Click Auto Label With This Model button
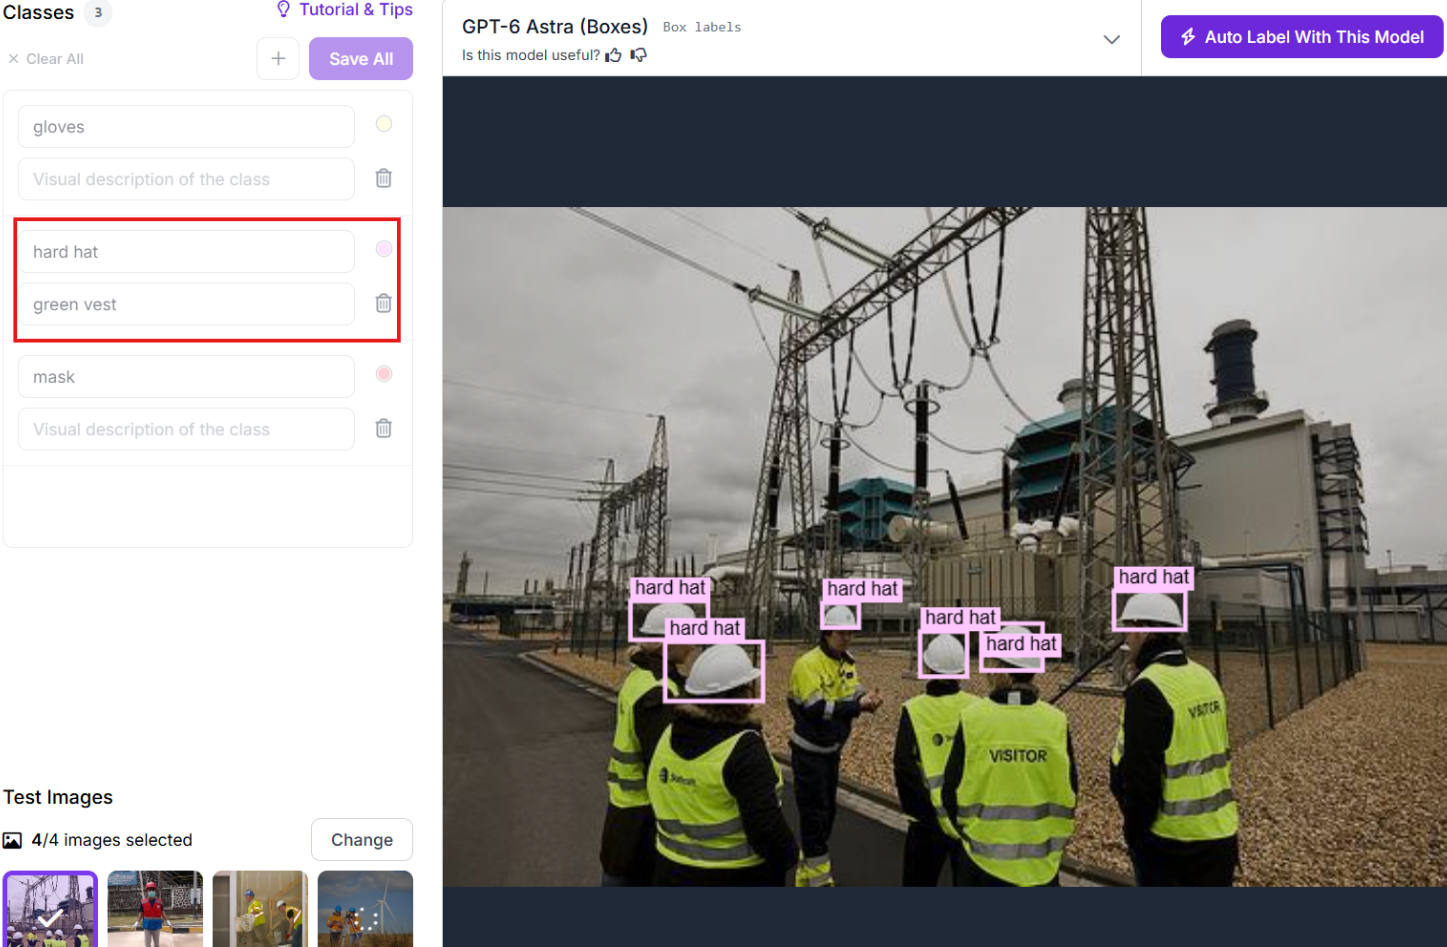 1301,37
